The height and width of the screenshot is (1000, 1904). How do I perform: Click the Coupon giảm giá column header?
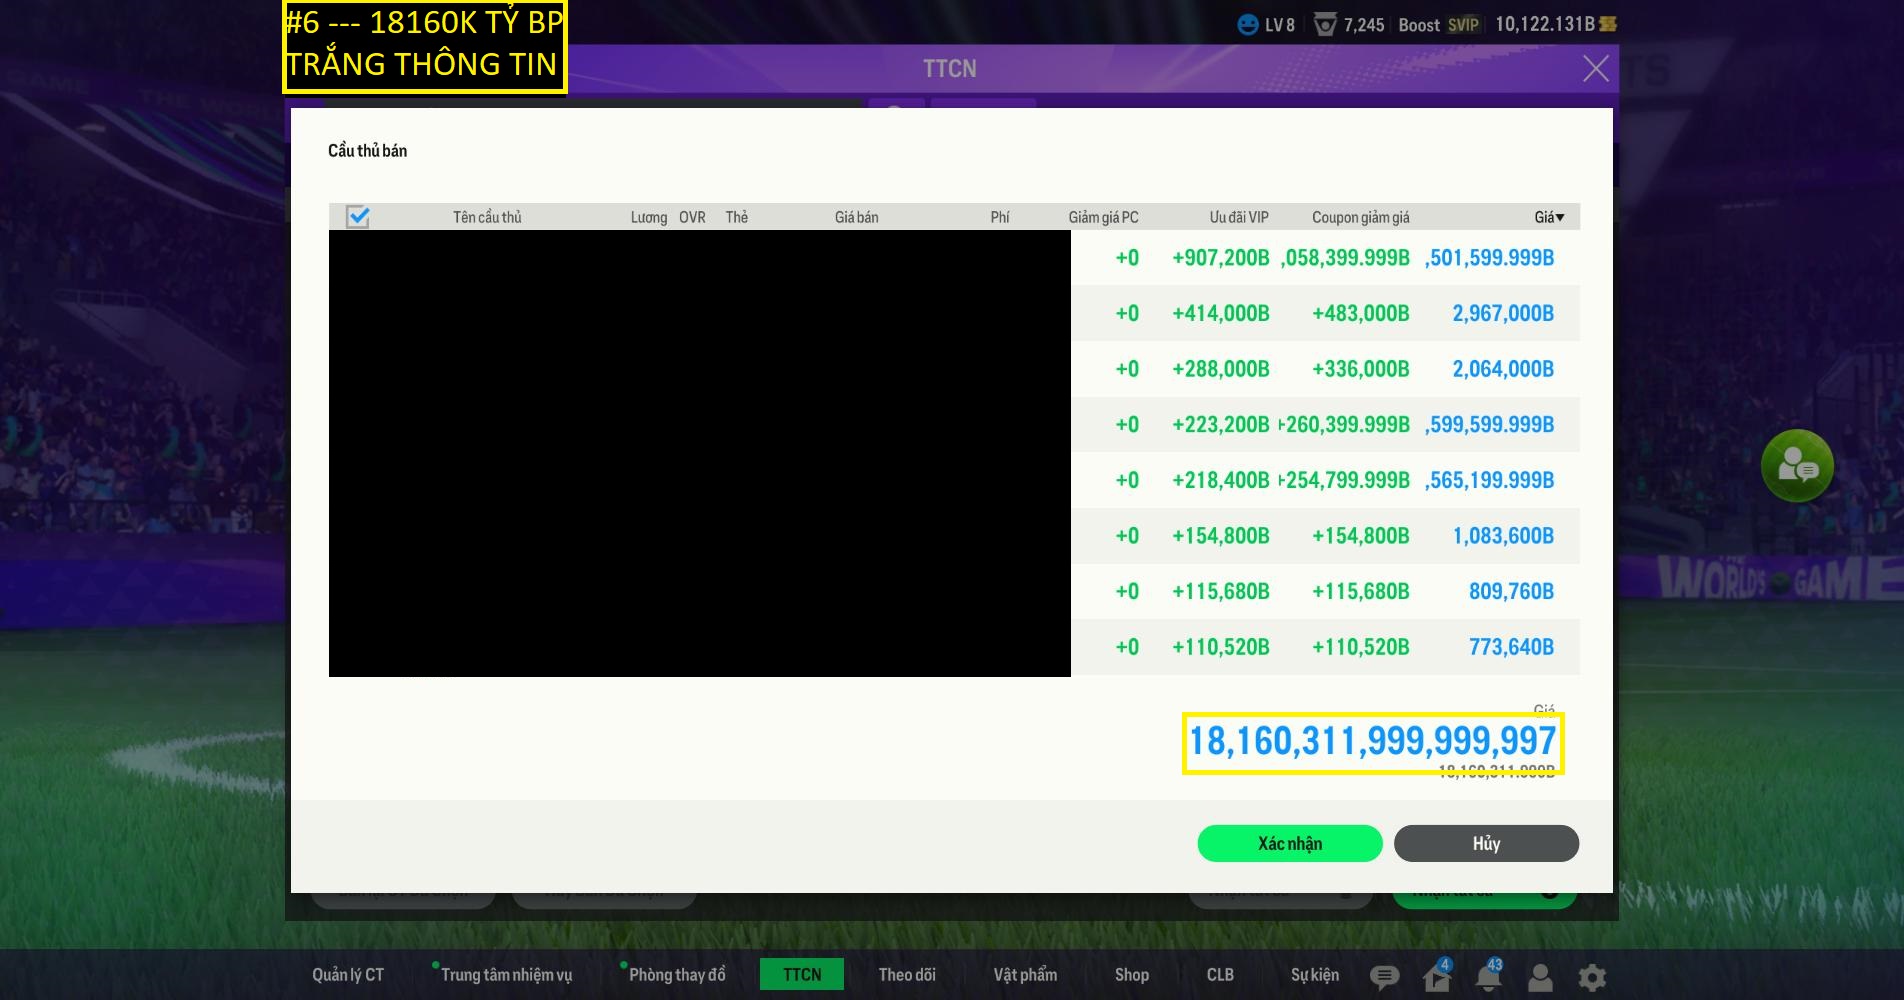[1361, 217]
